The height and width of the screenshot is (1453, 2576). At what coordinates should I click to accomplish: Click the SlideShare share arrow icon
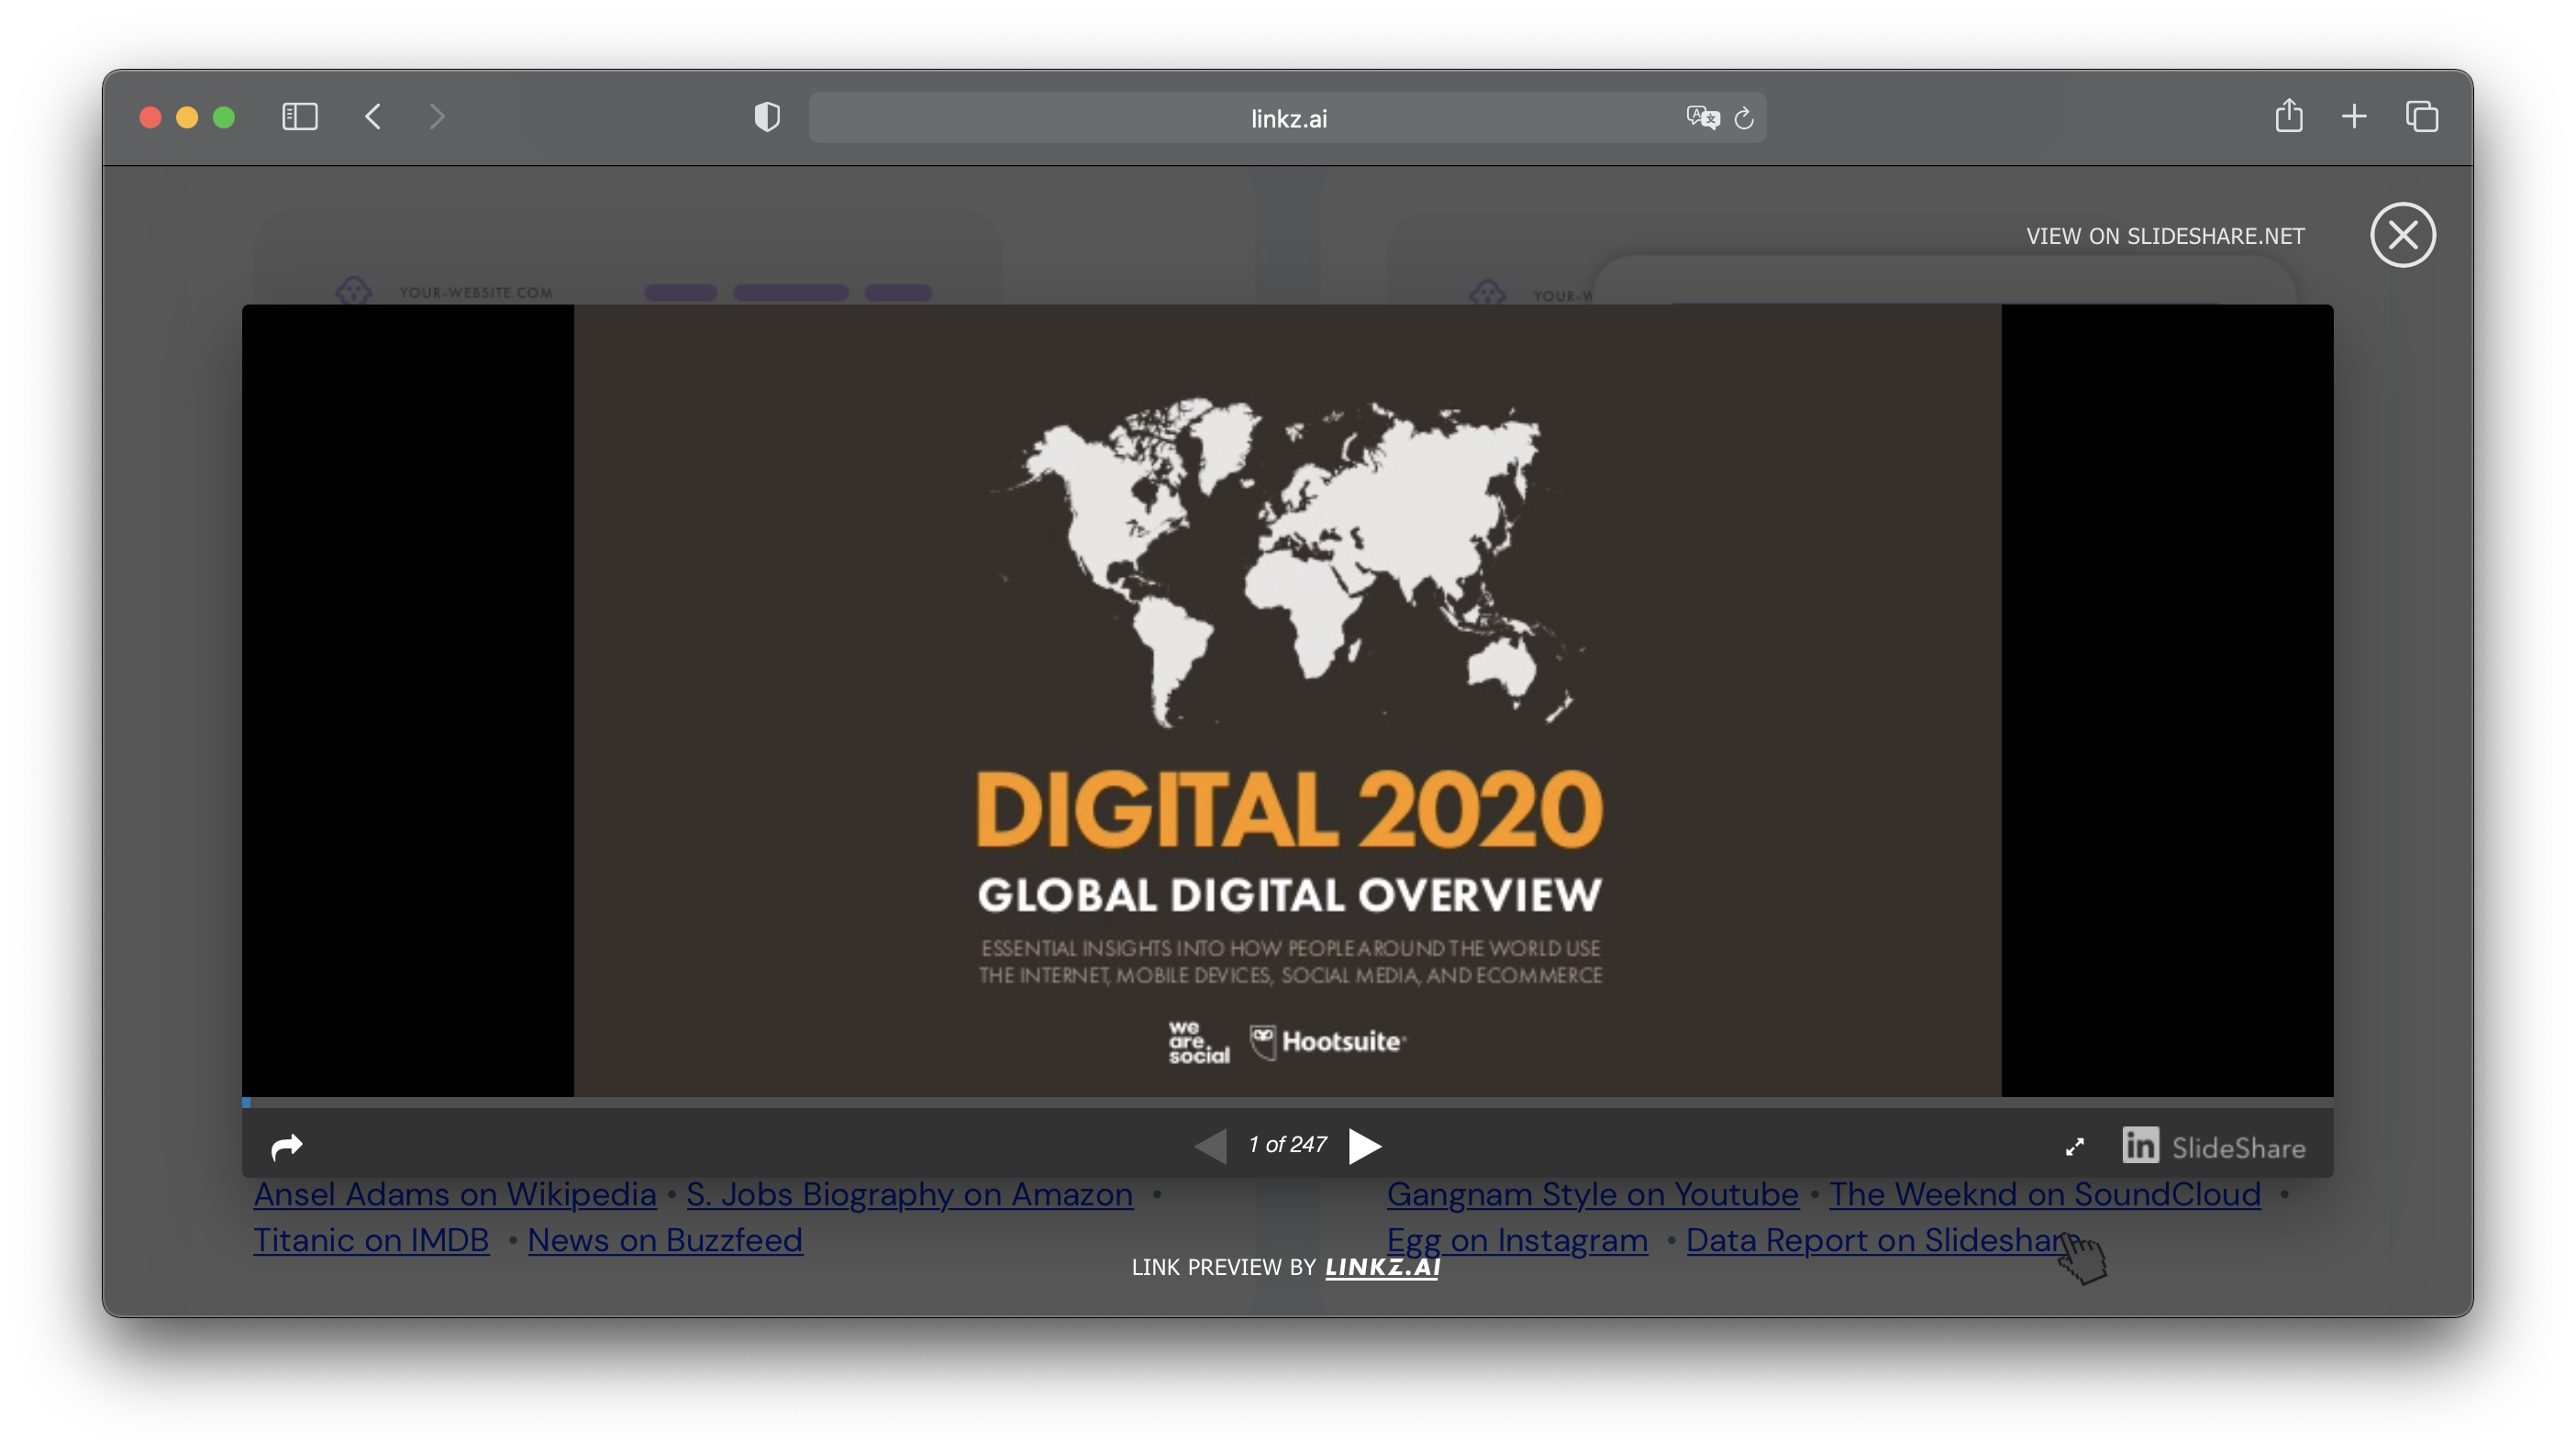[286, 1146]
